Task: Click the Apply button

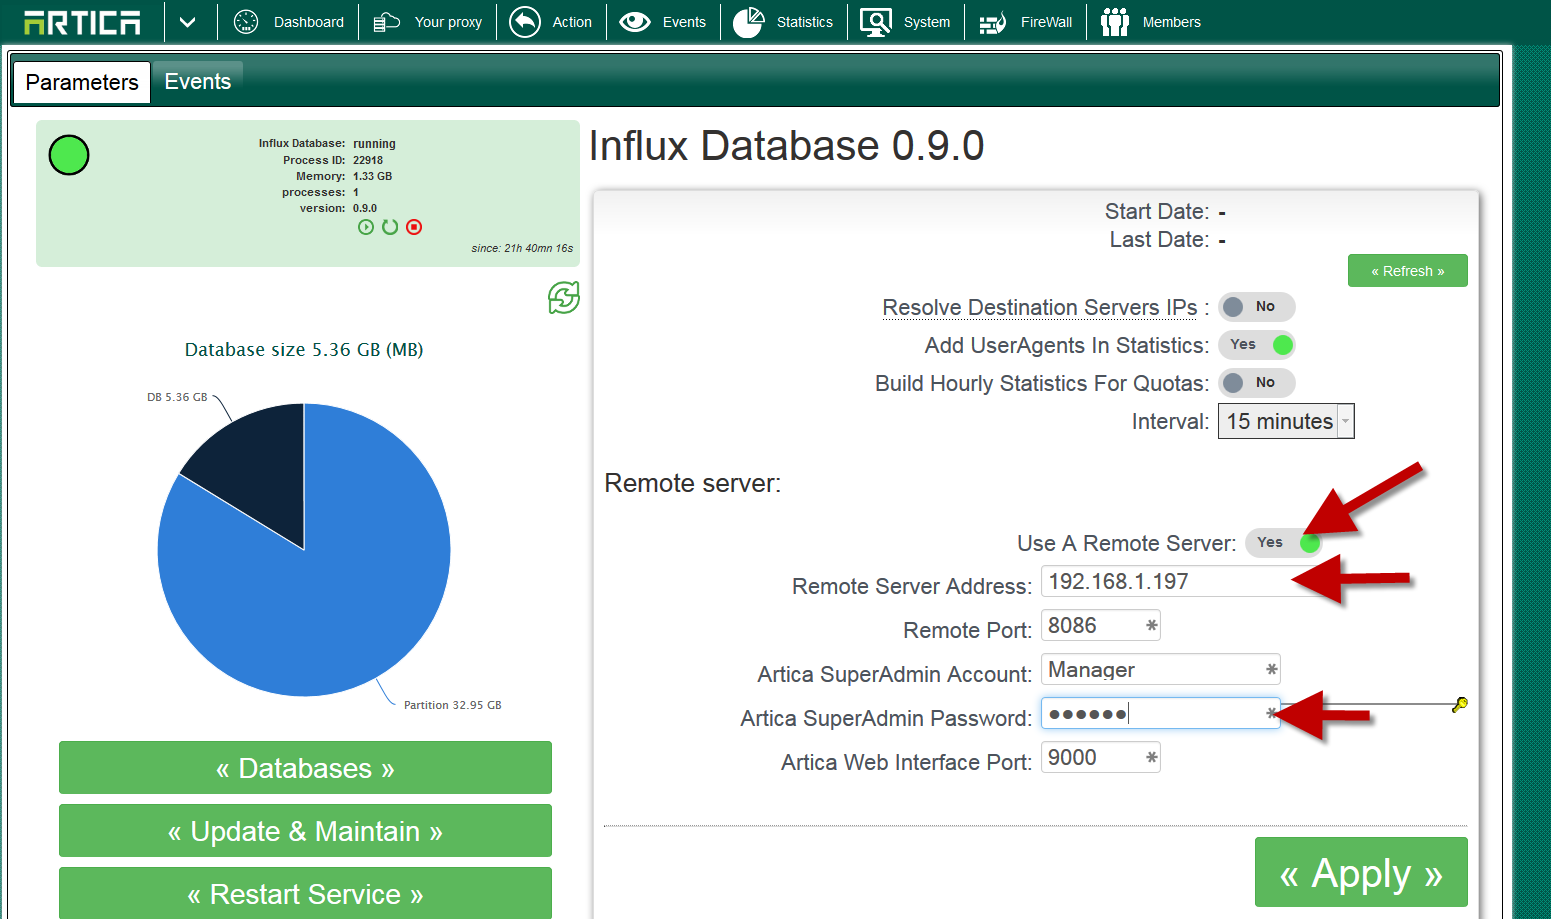Action: pyautogui.click(x=1361, y=873)
